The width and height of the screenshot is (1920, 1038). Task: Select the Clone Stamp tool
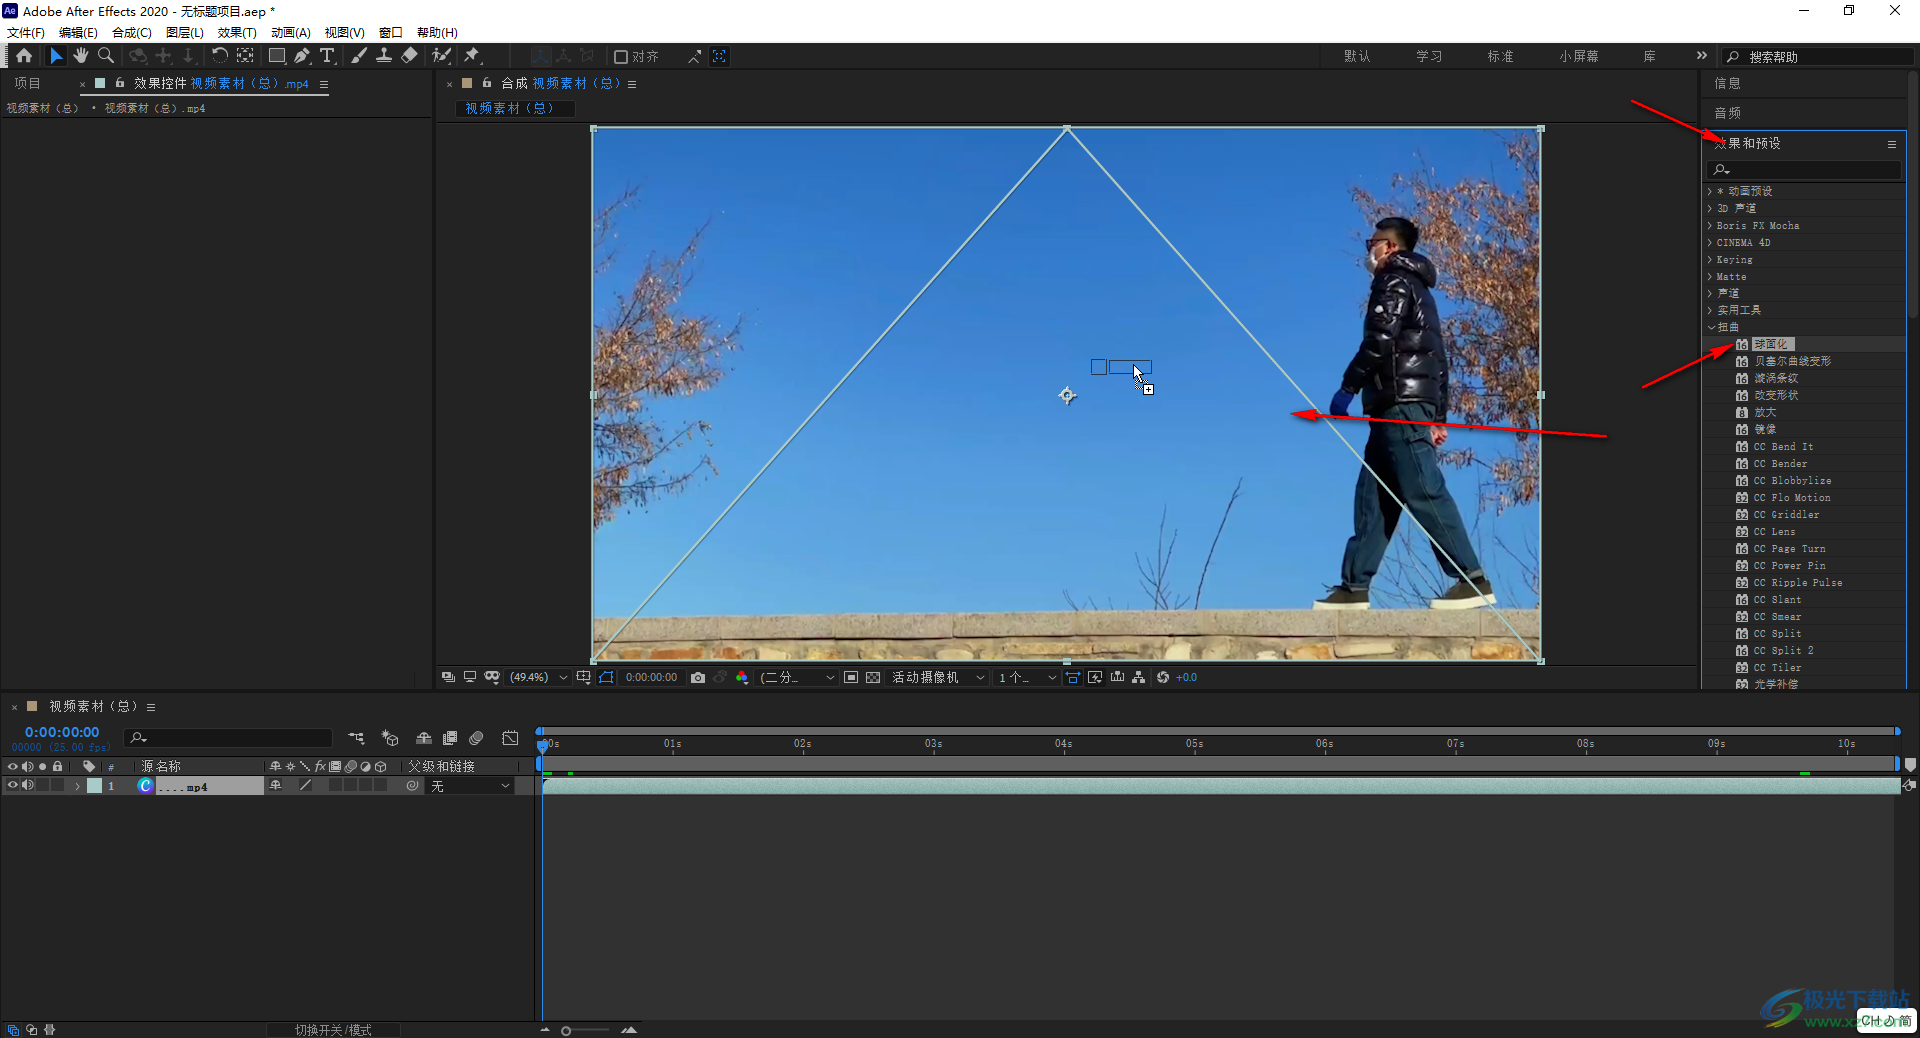384,56
